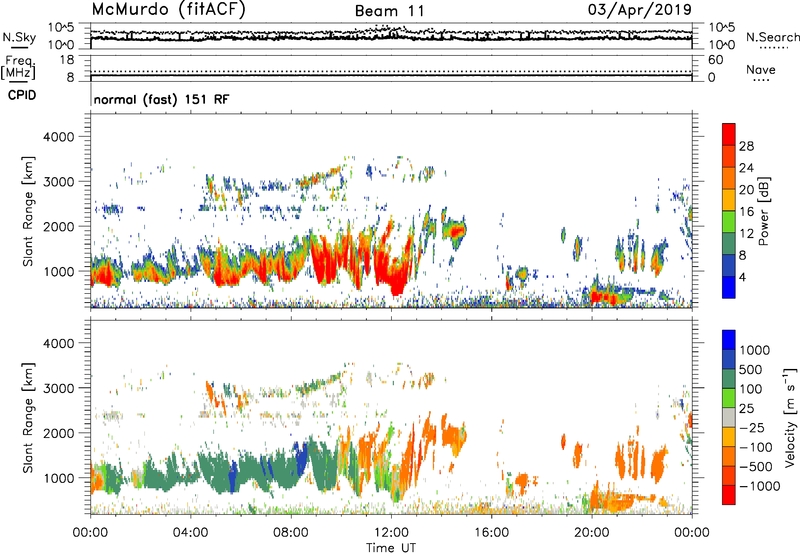Click the "-500" label on Velocity colorbar
The width and height of the screenshot is (800, 554).
point(756,466)
